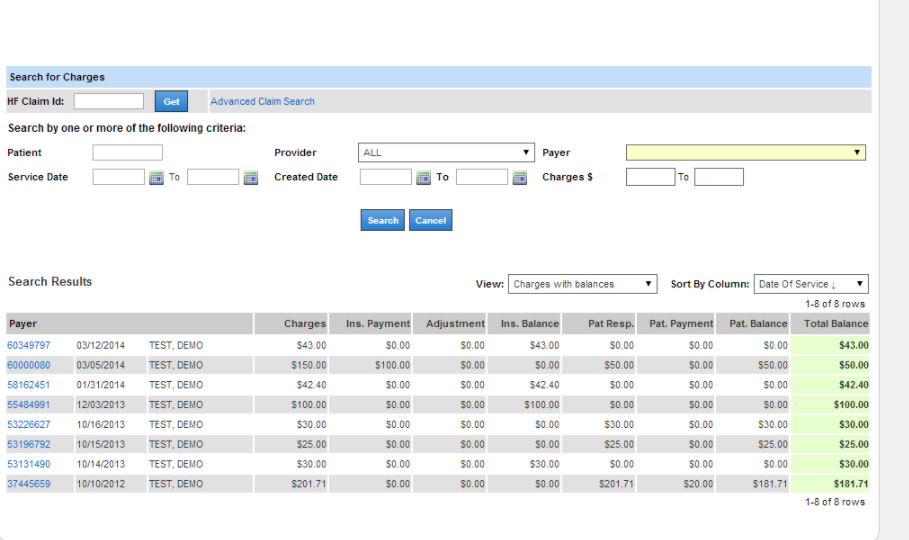Screen dimensions: 909x540
Task: Click the Get button
Action: pos(171,102)
